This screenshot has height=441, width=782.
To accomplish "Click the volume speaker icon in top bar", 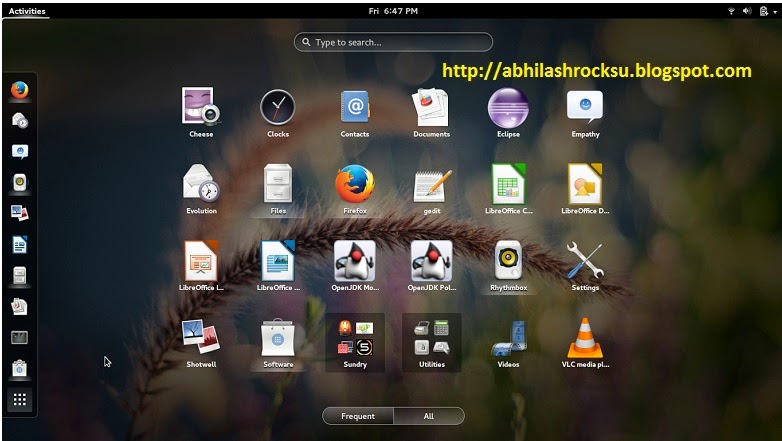I will click(x=747, y=11).
